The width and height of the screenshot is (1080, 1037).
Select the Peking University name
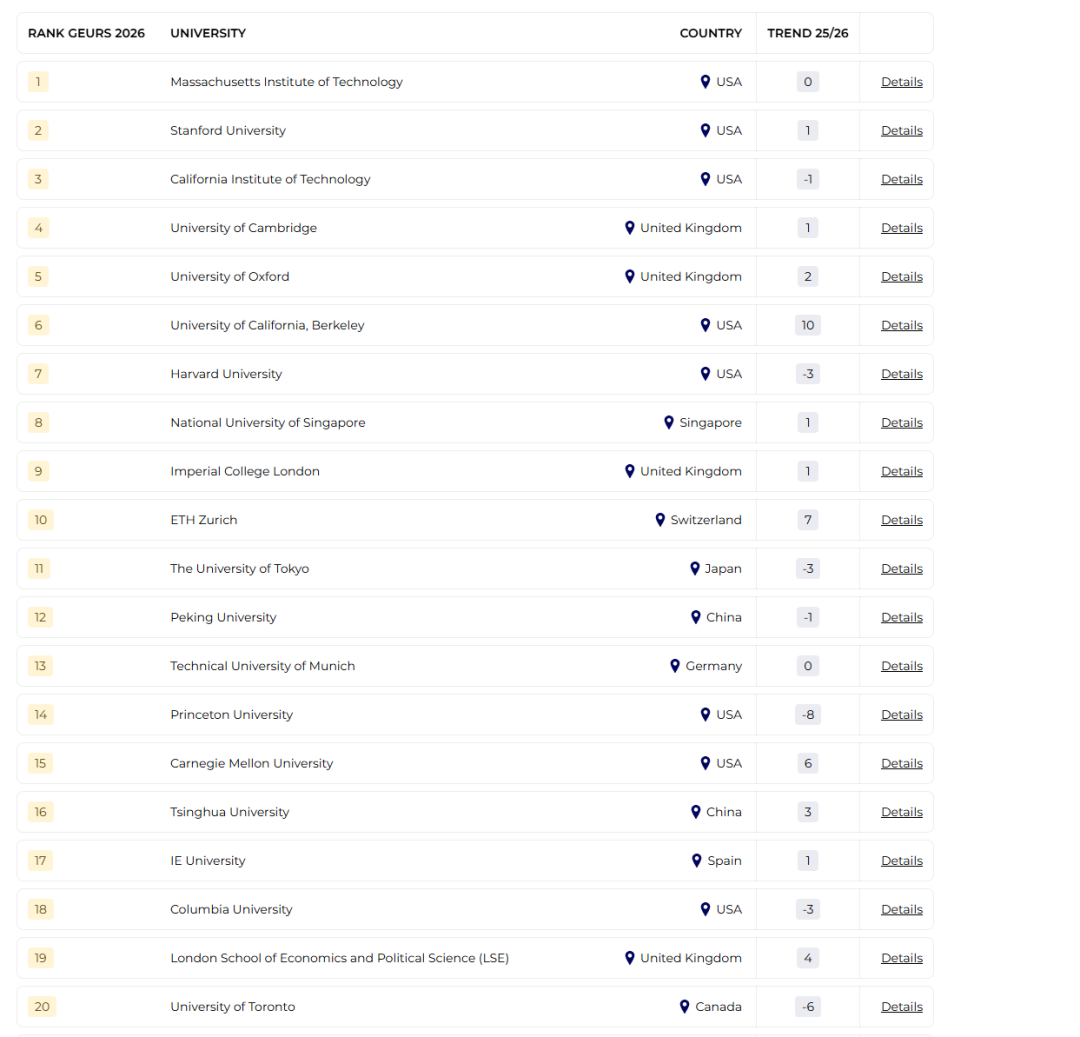tap(223, 618)
